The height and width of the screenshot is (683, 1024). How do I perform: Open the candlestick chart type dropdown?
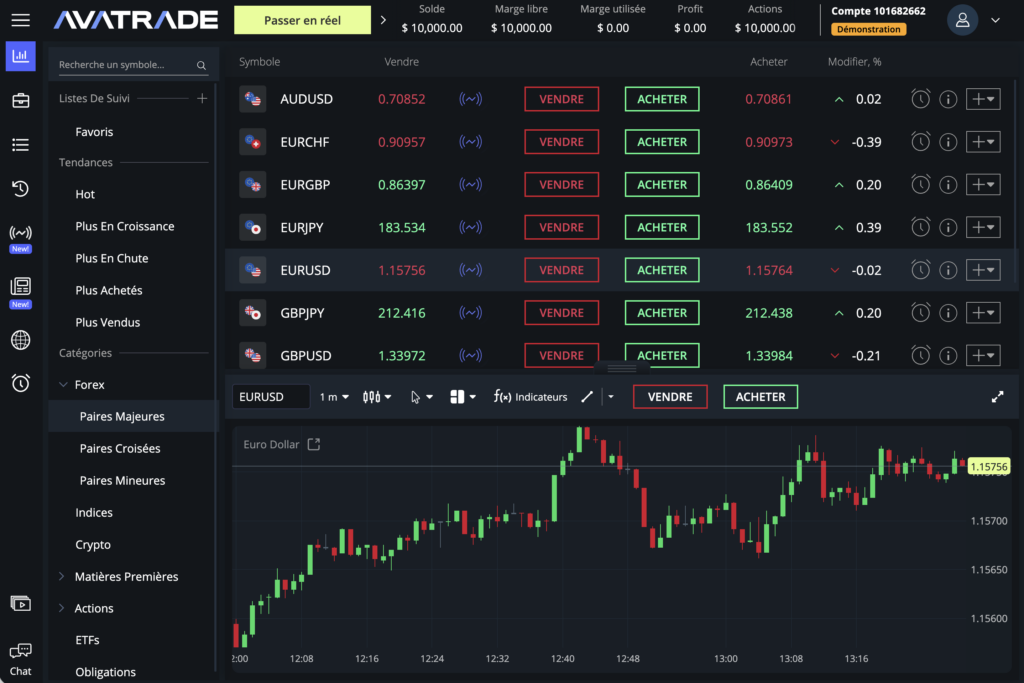377,397
